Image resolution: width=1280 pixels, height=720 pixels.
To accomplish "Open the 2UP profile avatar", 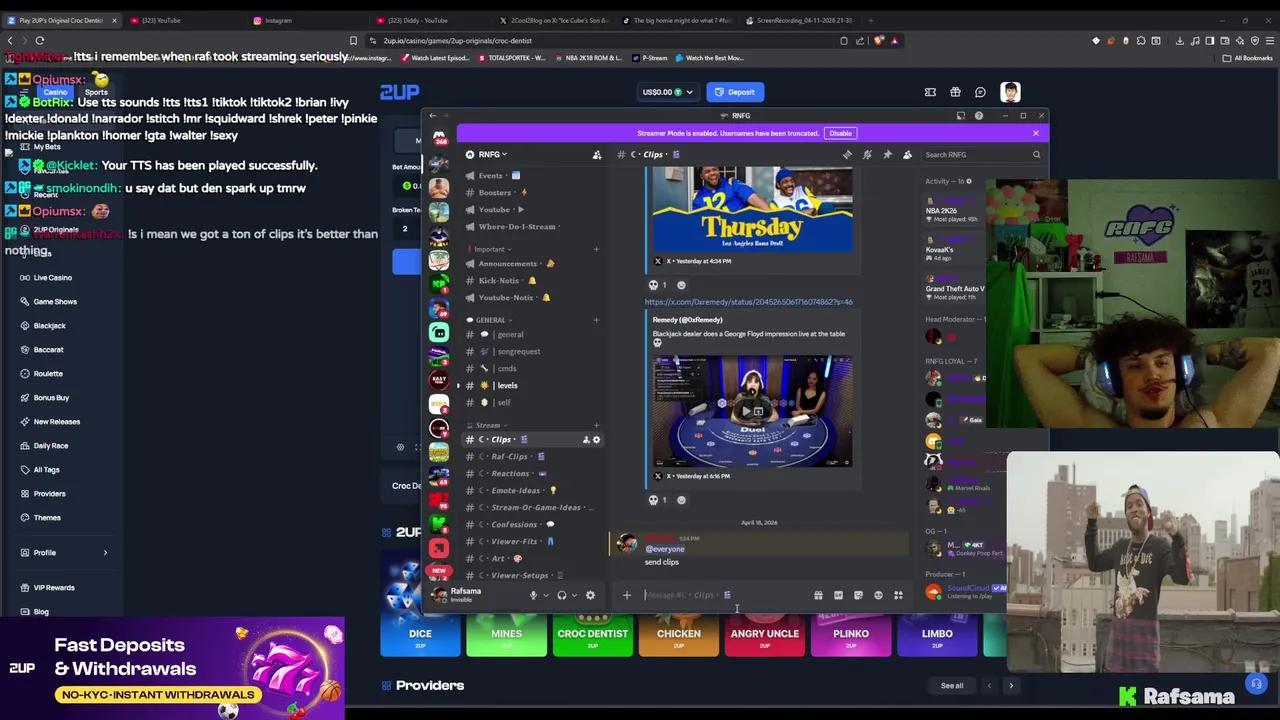I will (1010, 92).
